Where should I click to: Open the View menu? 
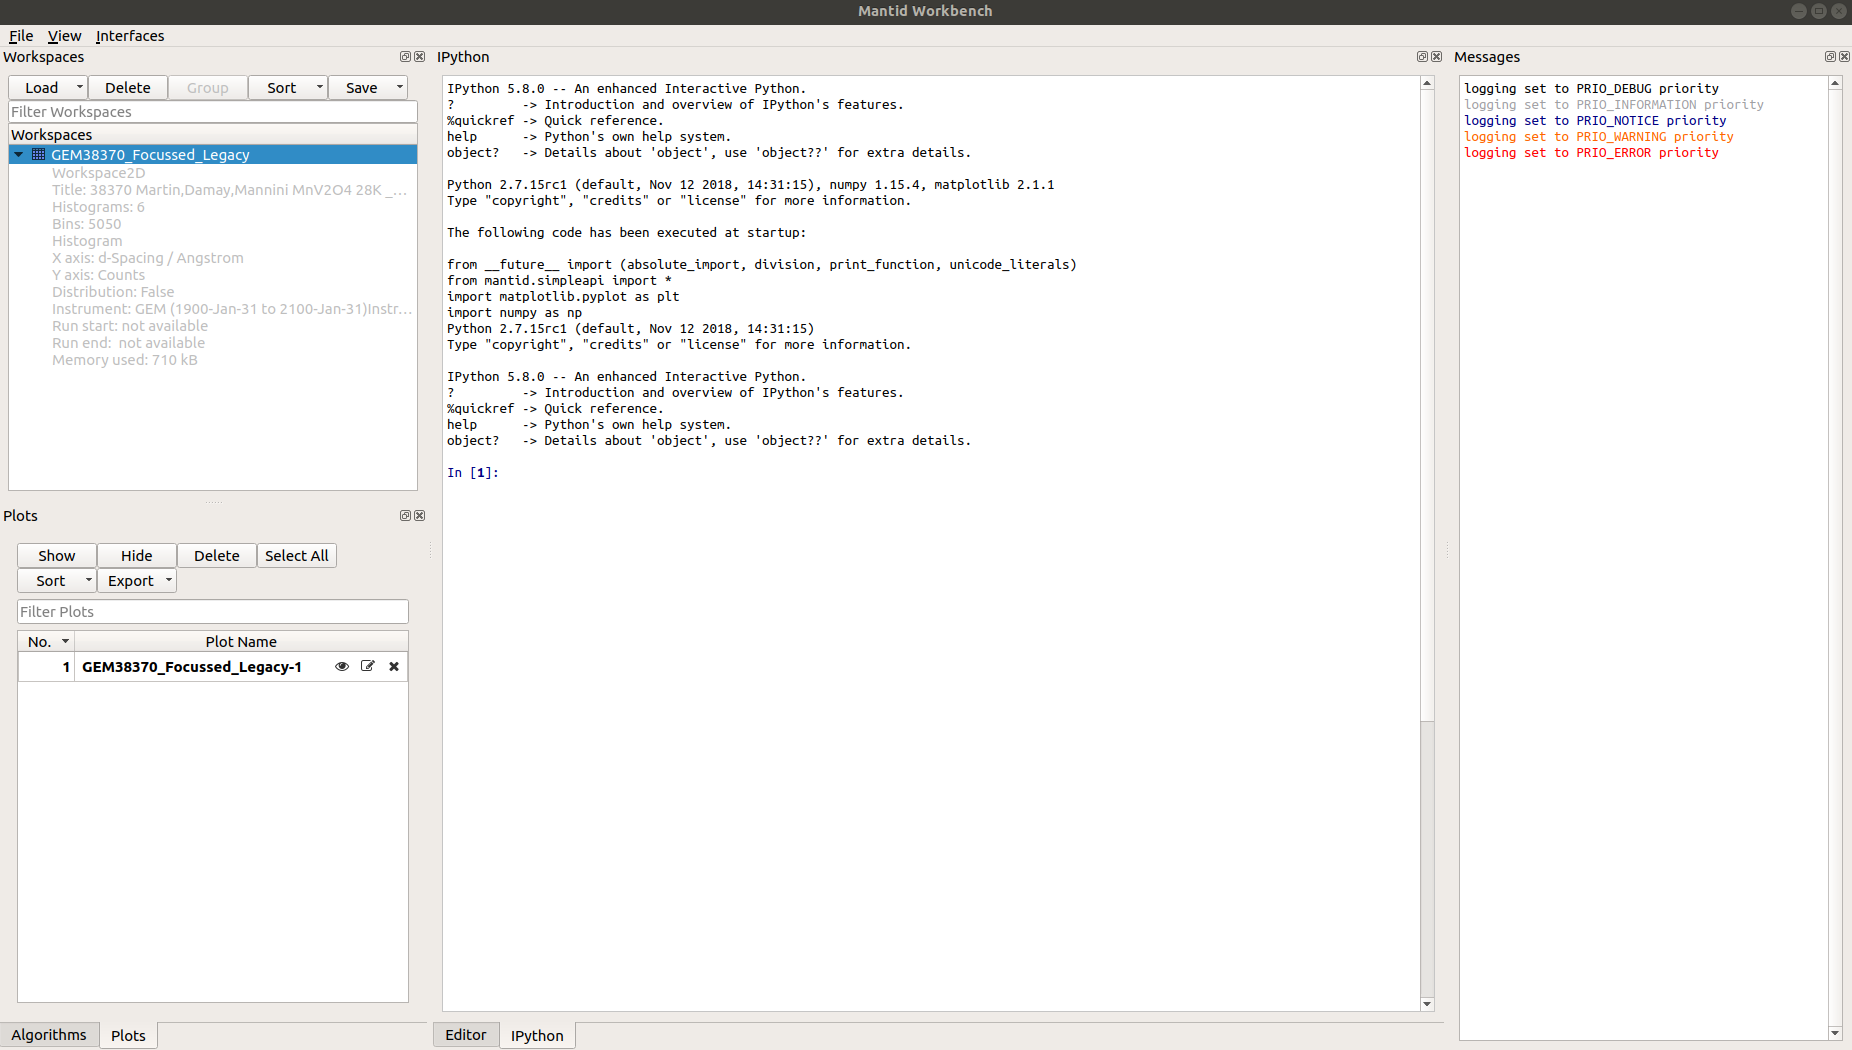[64, 36]
